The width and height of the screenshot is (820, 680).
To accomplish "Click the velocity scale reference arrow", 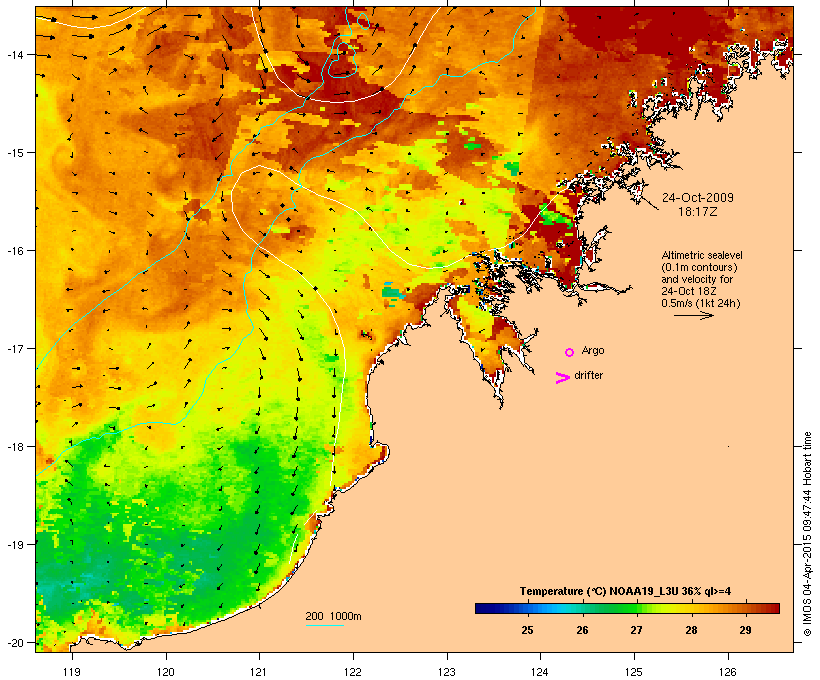I will click(693, 315).
